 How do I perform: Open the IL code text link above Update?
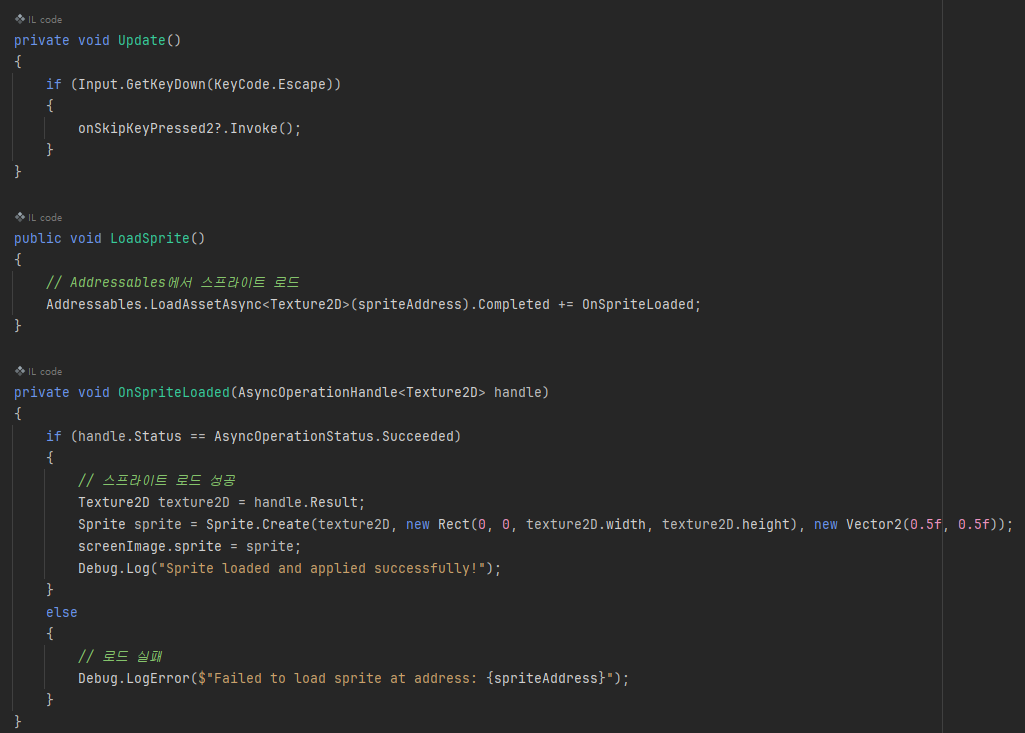pyautogui.click(x=45, y=20)
